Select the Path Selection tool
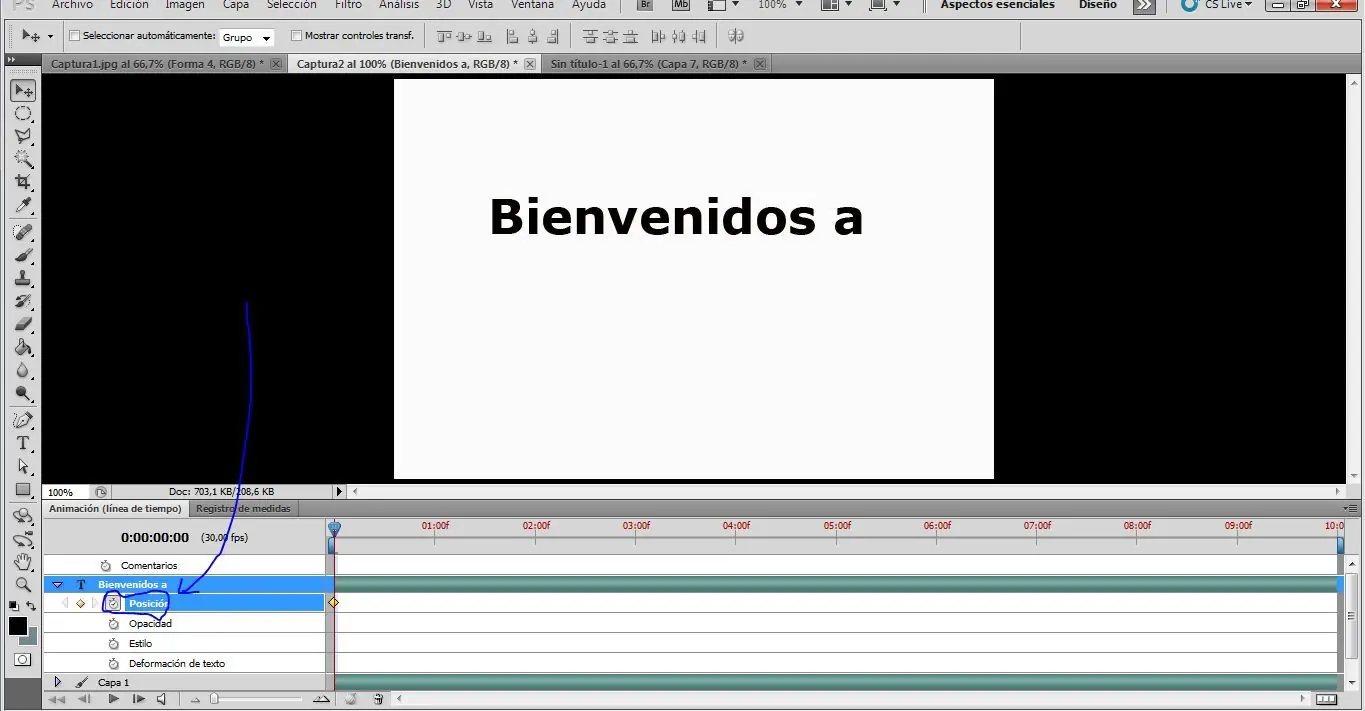Viewport: 1365px width, 711px height. click(x=22, y=466)
